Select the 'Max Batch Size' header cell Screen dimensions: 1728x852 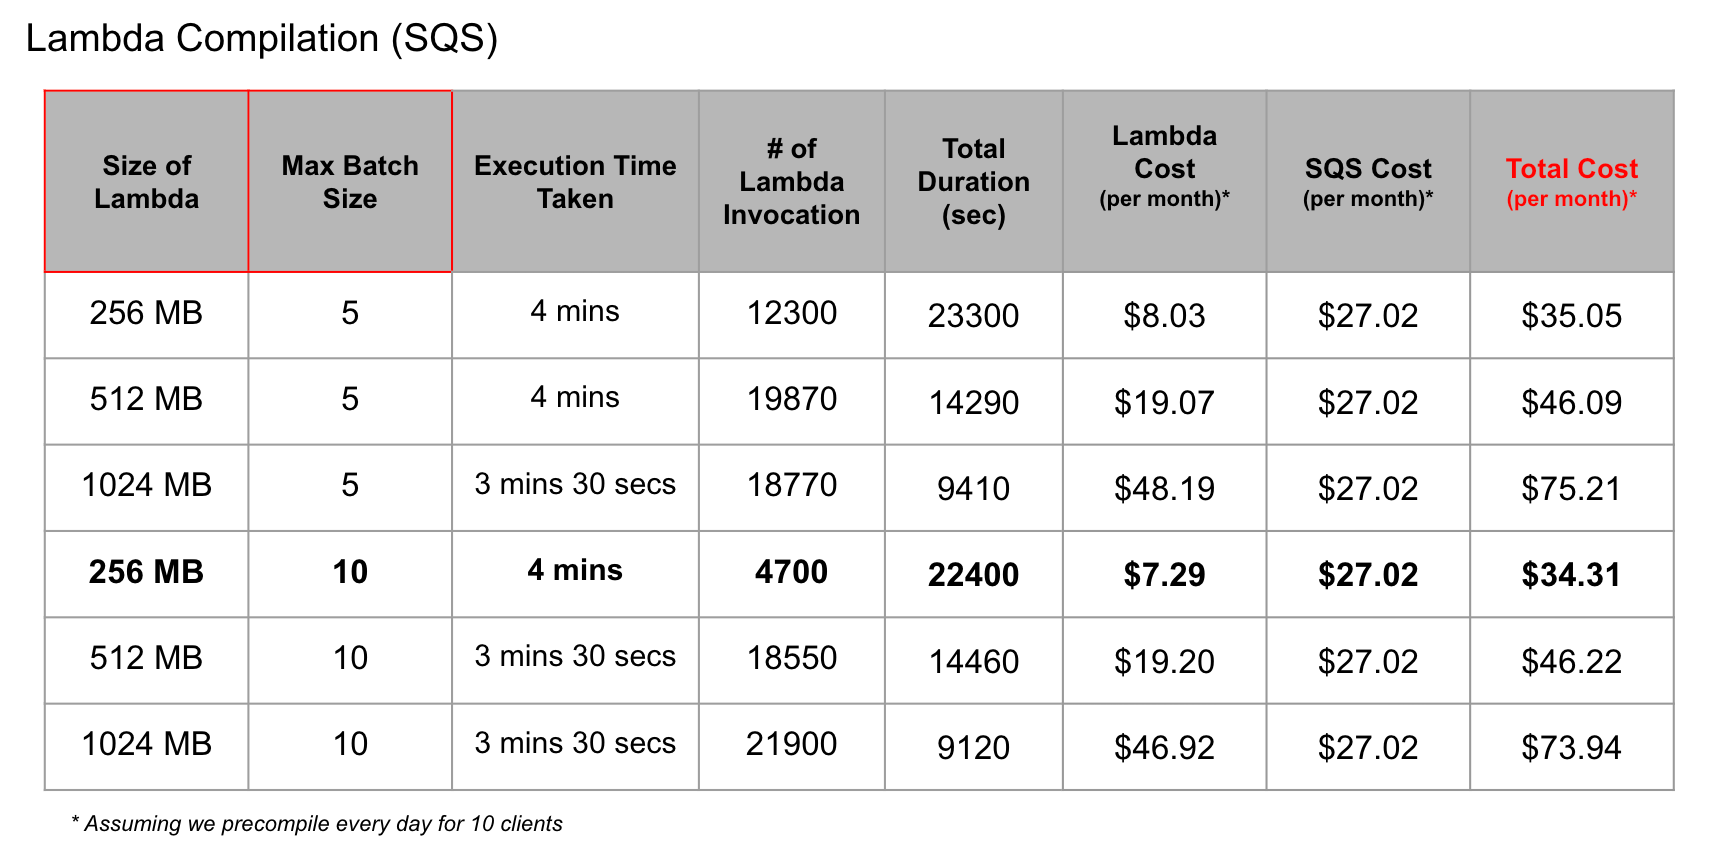click(x=350, y=182)
